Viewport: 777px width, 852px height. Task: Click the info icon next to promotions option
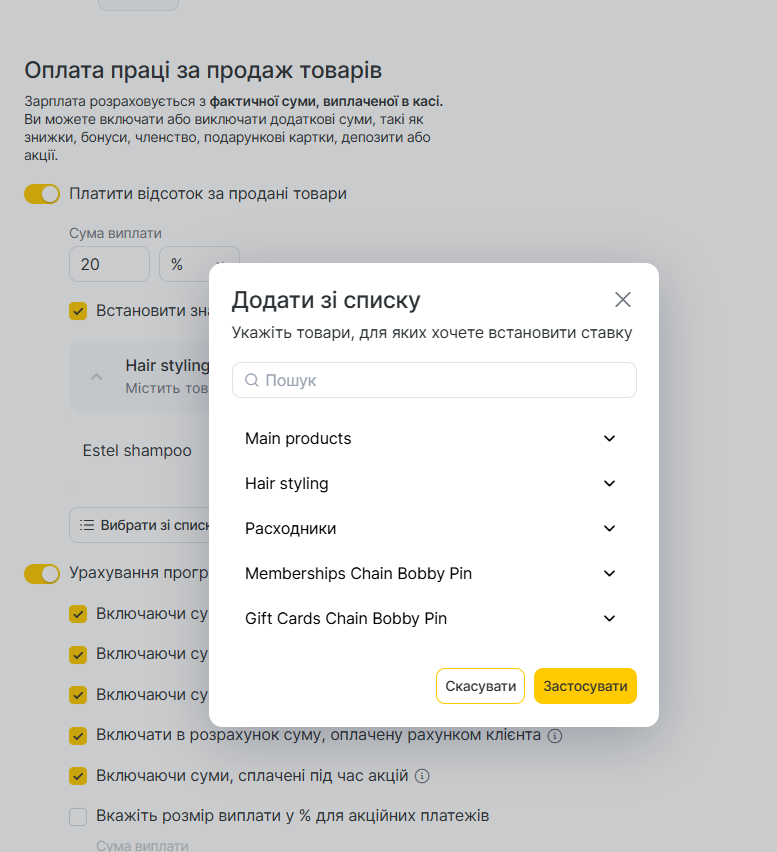click(422, 776)
